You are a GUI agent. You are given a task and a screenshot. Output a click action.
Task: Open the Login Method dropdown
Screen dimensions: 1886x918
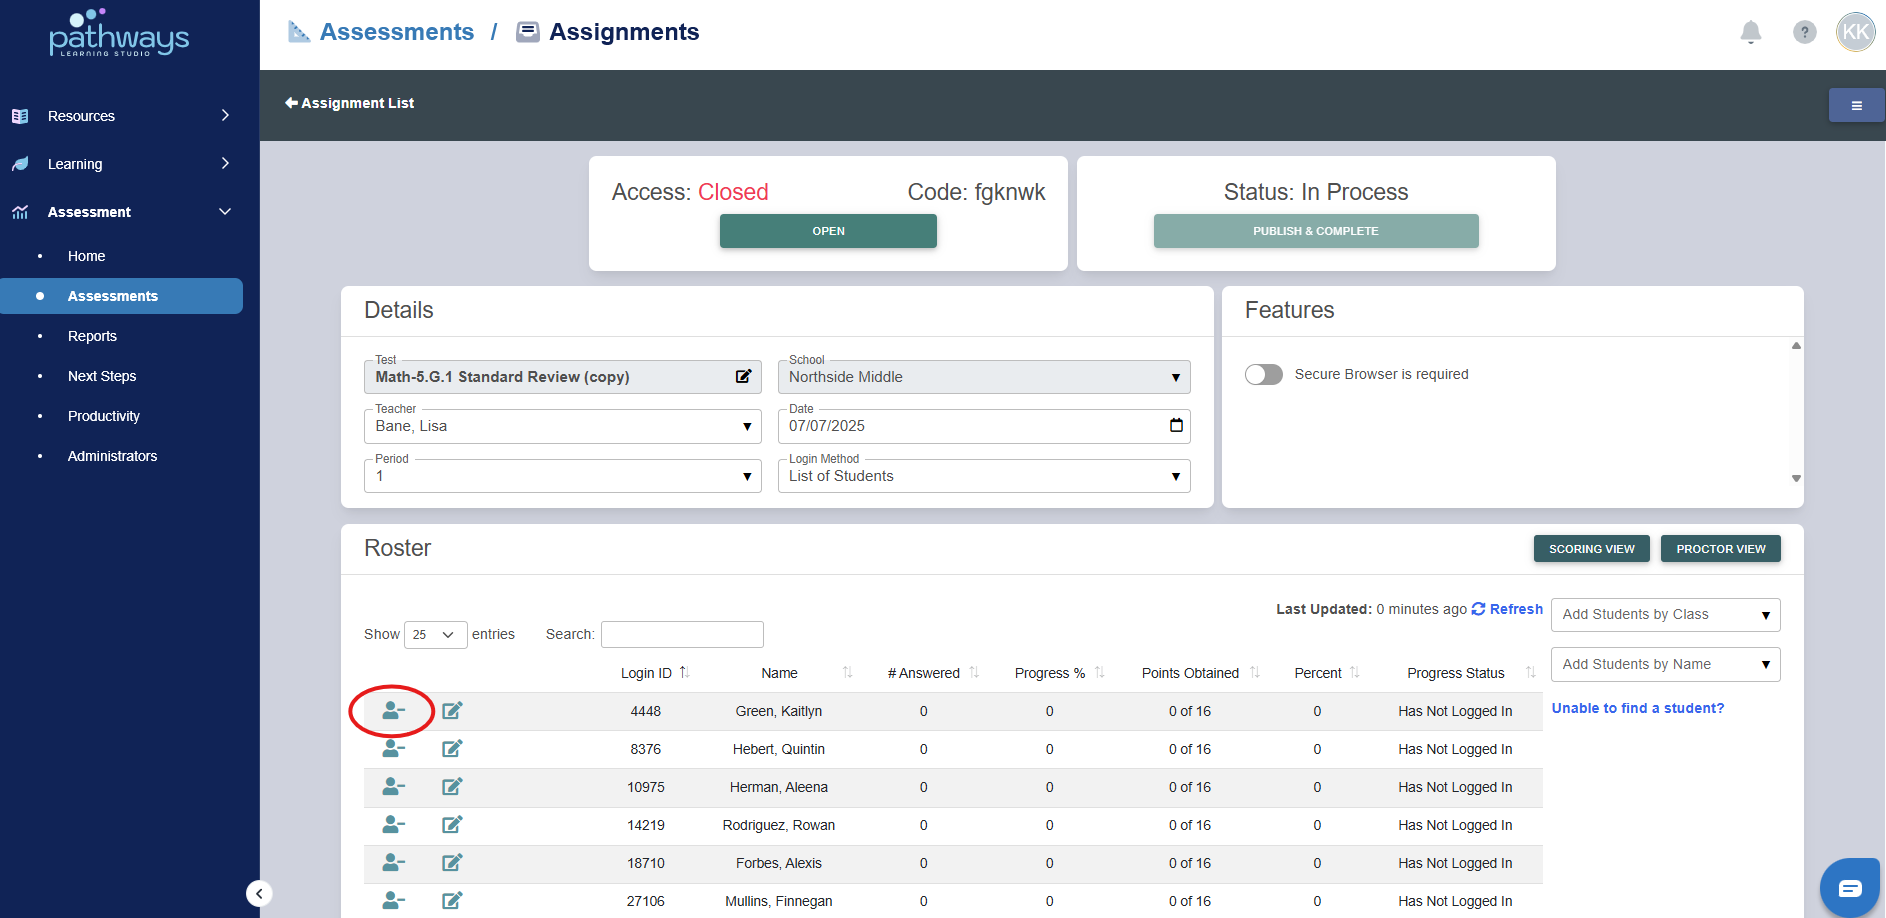coord(984,476)
